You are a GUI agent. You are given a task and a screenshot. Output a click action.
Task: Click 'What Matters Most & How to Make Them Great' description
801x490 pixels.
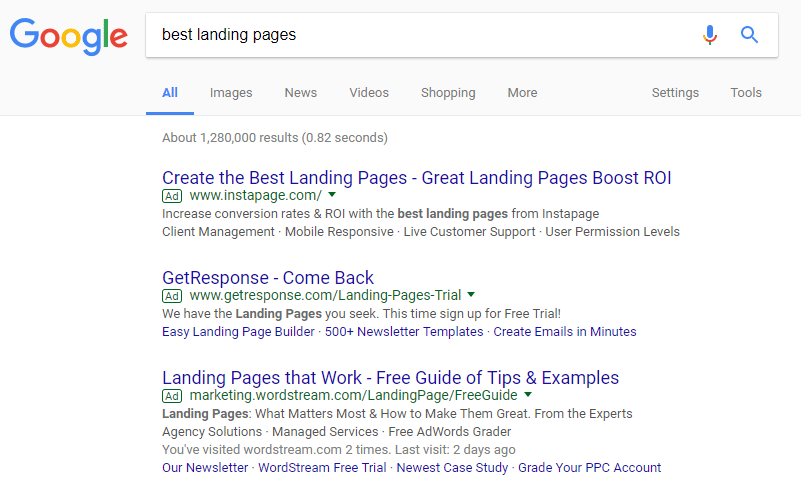coord(397,413)
